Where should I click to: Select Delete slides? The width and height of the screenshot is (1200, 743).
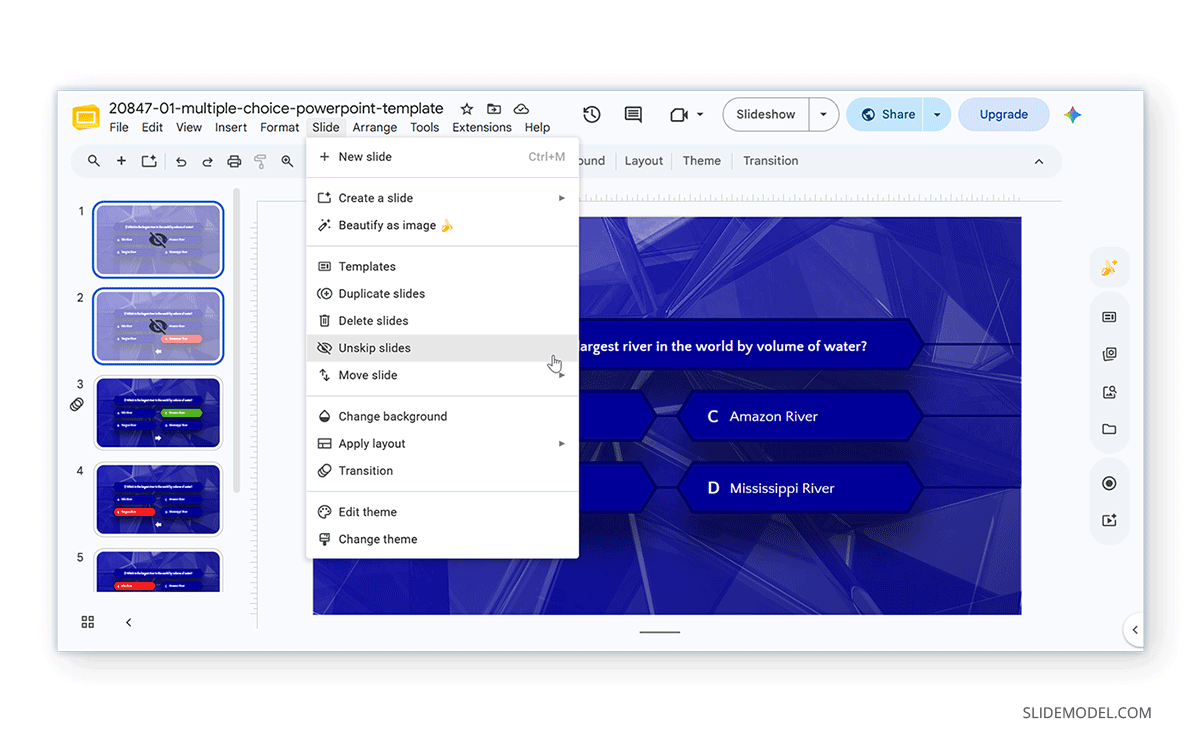[442, 321]
